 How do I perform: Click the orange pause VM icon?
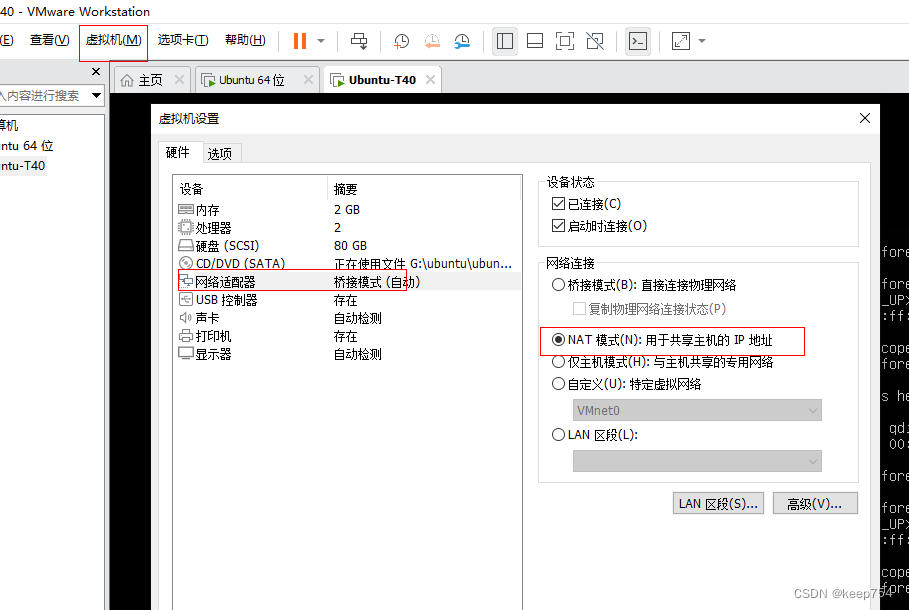300,41
